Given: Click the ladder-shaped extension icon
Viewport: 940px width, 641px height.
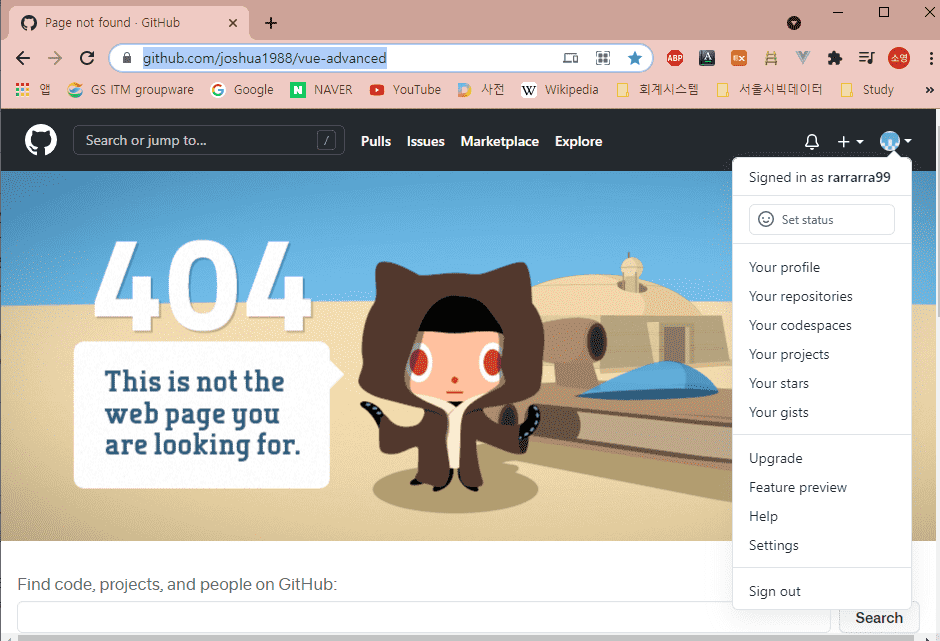Looking at the screenshot, I should (x=771, y=58).
